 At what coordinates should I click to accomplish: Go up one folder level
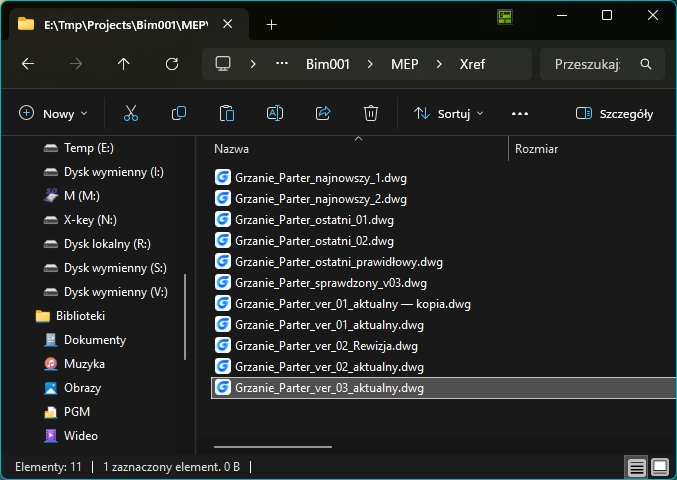[x=123, y=64]
